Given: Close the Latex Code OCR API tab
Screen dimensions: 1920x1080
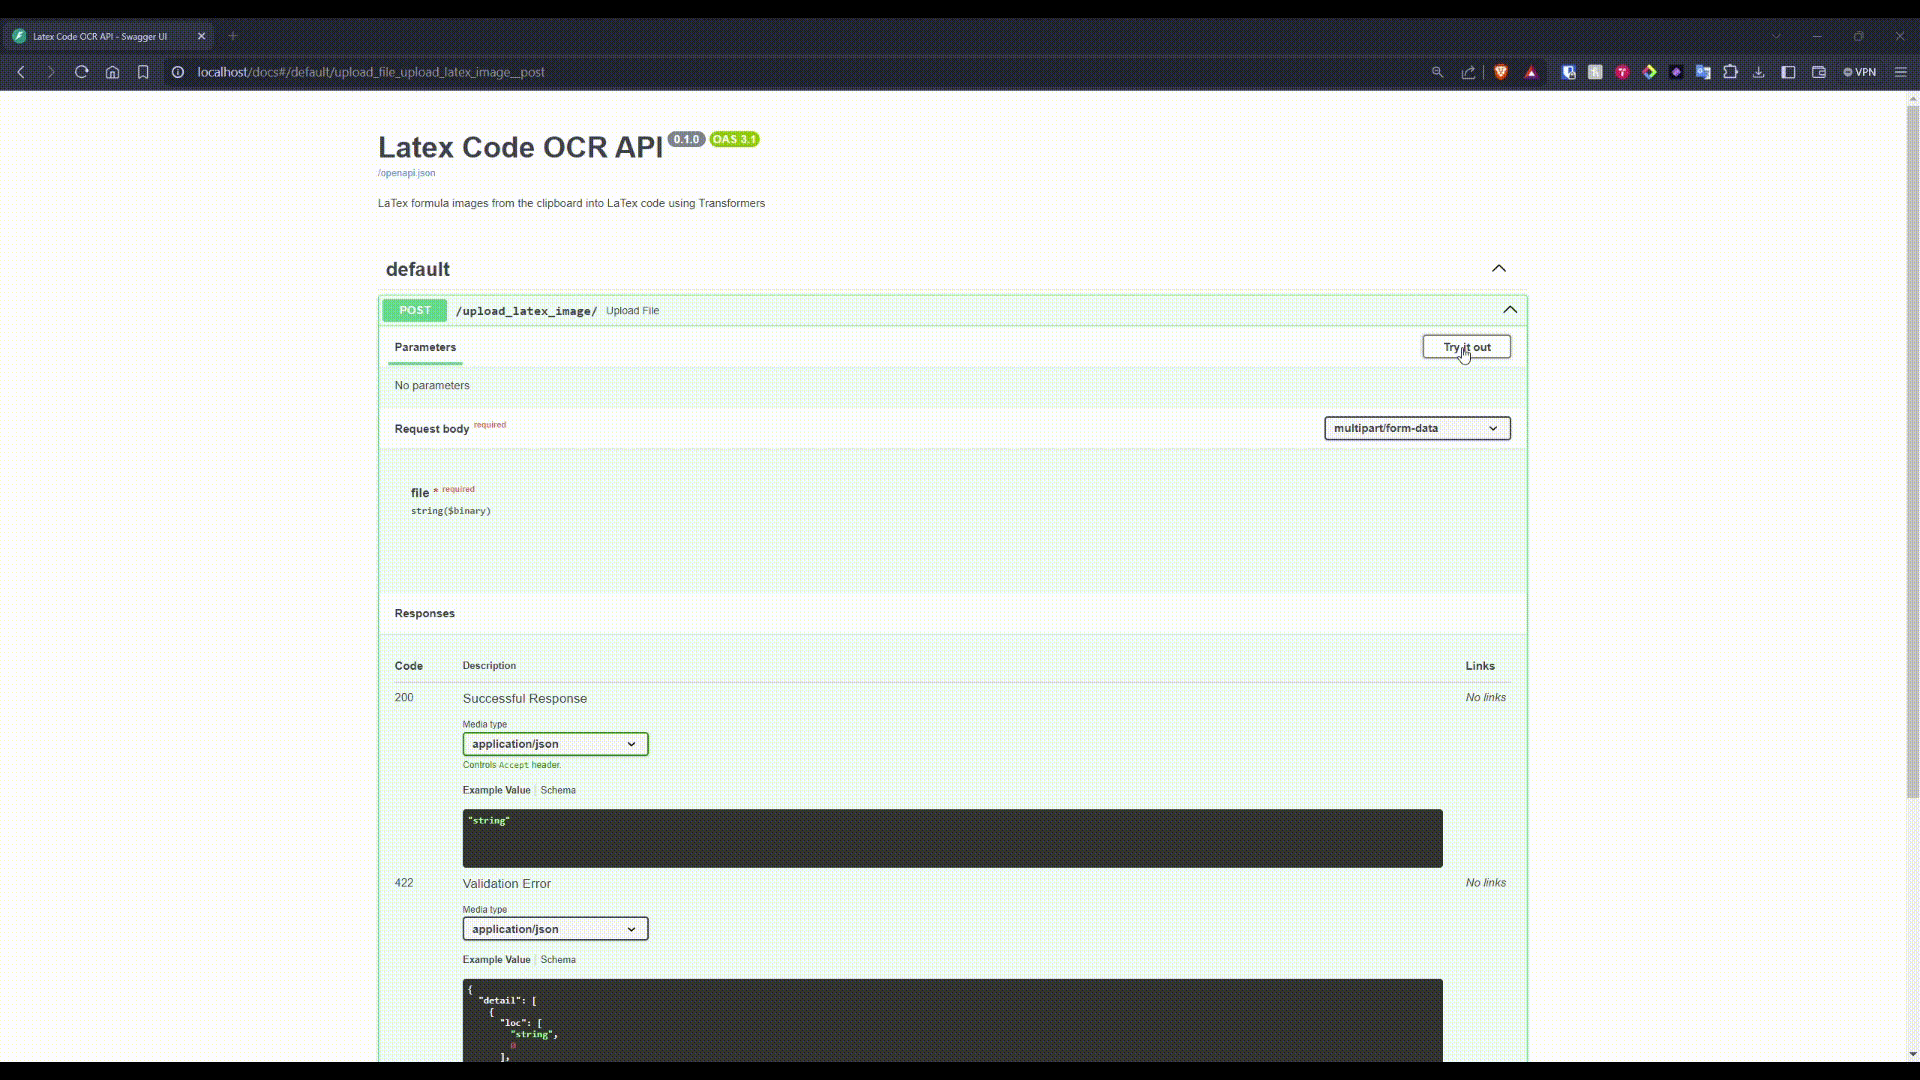Looking at the screenshot, I should (201, 36).
